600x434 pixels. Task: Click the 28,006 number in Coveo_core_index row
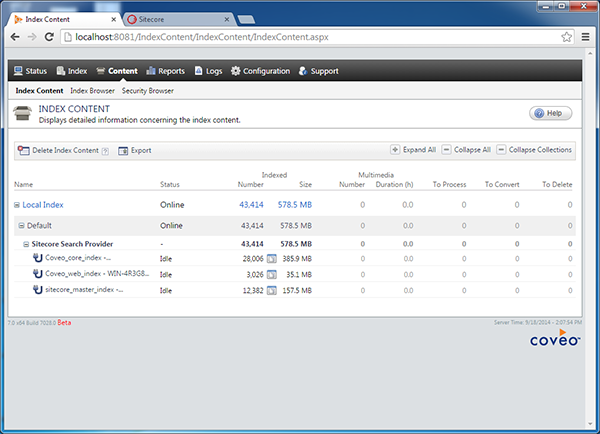click(253, 259)
